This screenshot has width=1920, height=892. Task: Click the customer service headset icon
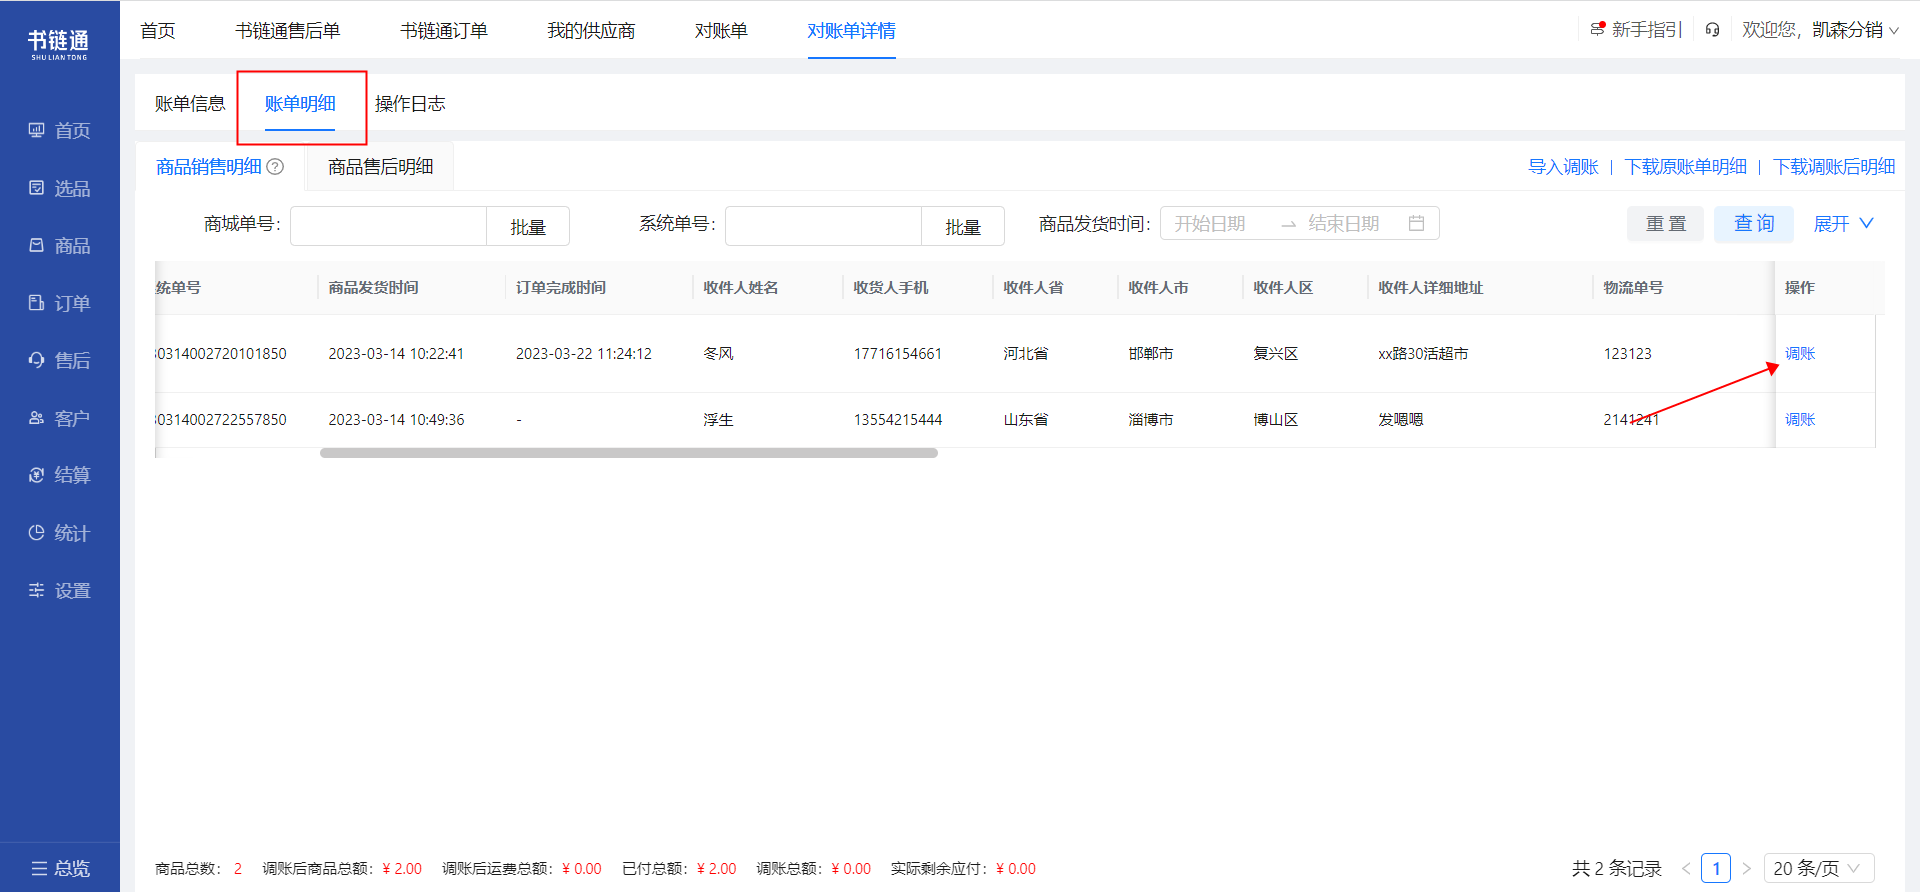(1712, 30)
